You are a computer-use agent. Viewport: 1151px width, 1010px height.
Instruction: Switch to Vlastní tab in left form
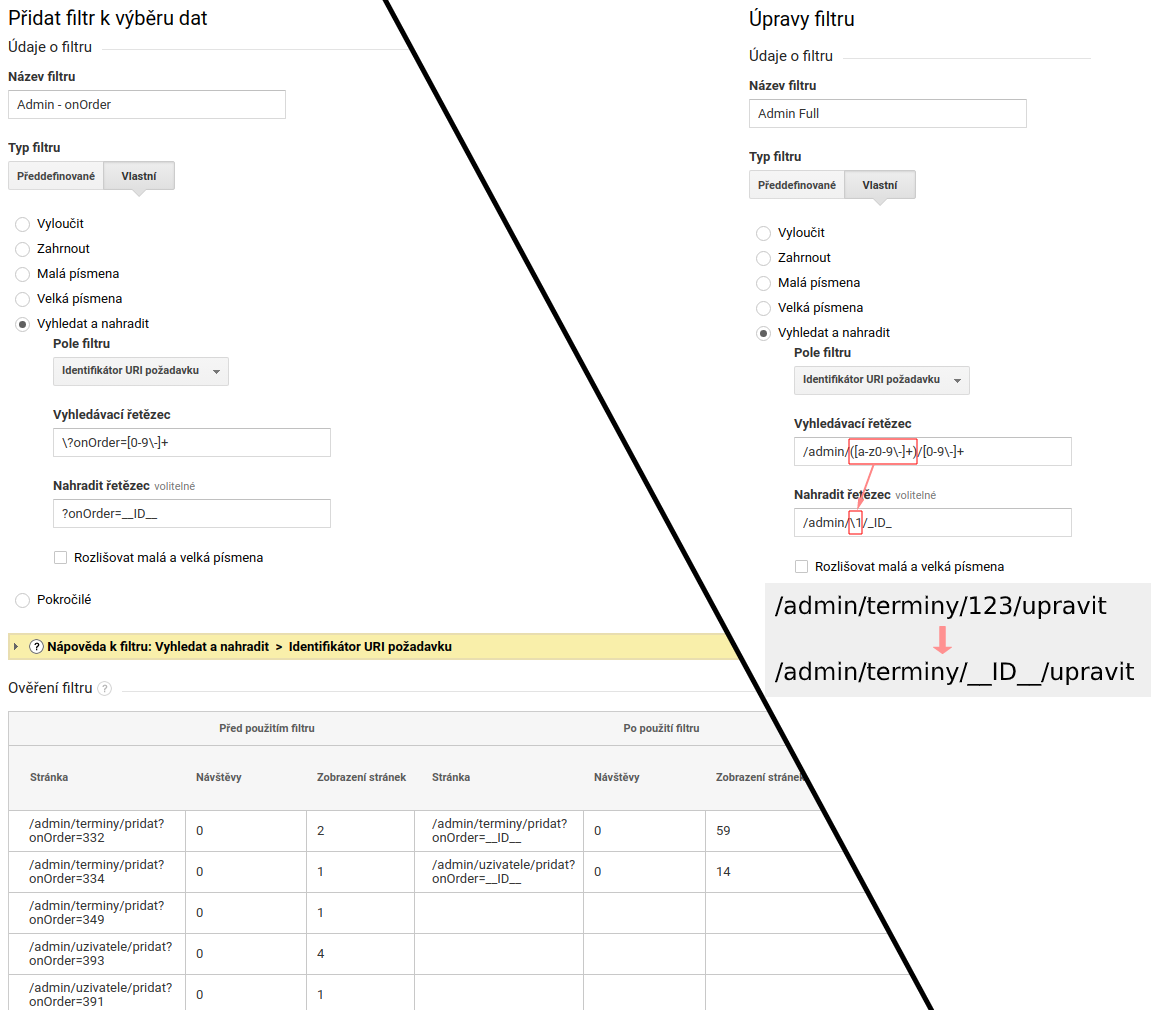139,176
